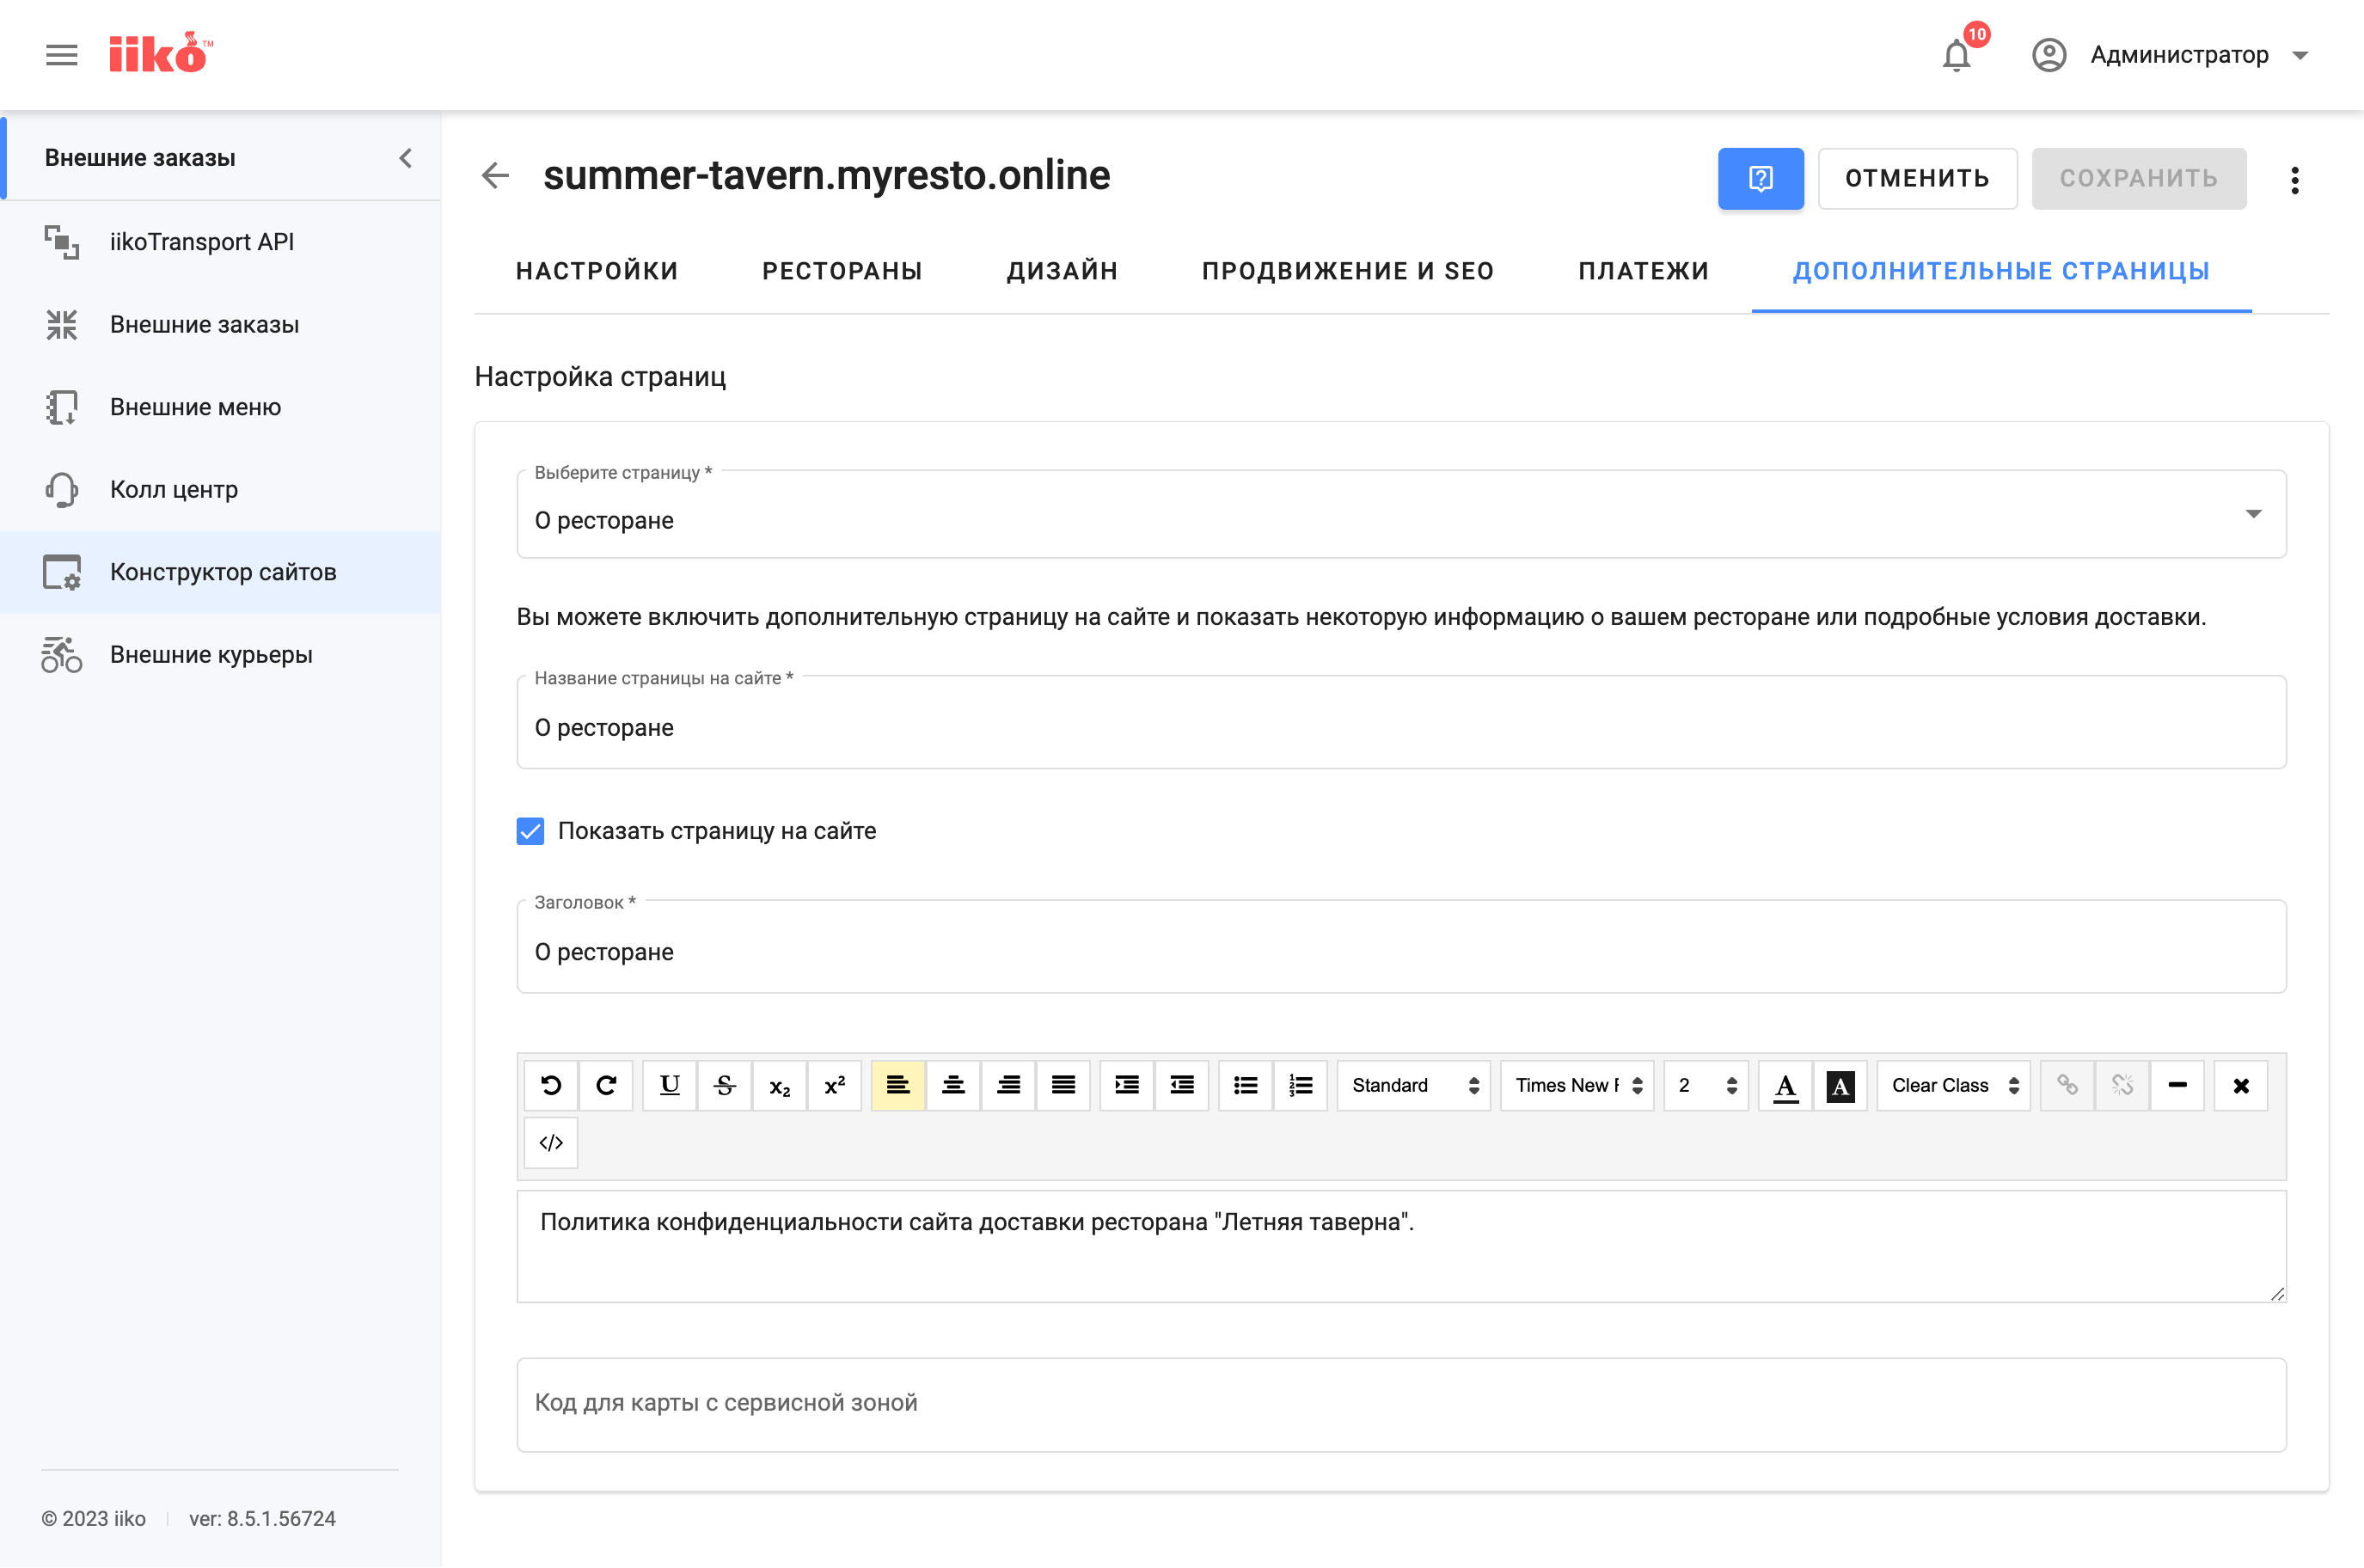Open the three-dot more options menu
Image resolution: width=2364 pixels, height=1568 pixels.
[x=2295, y=180]
